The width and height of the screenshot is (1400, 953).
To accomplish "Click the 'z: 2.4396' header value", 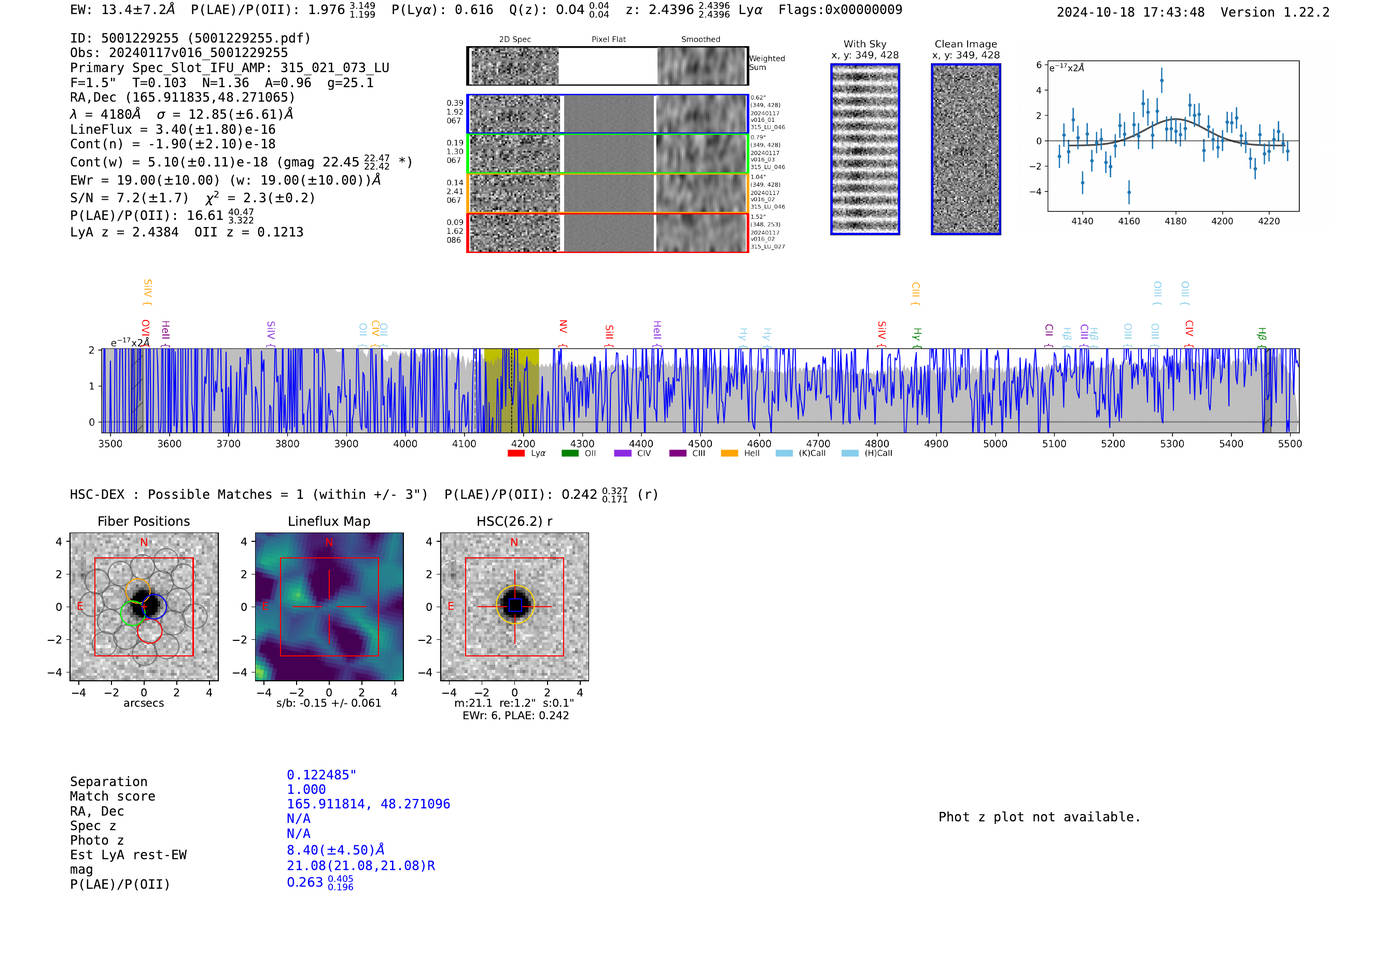I will (x=659, y=10).
